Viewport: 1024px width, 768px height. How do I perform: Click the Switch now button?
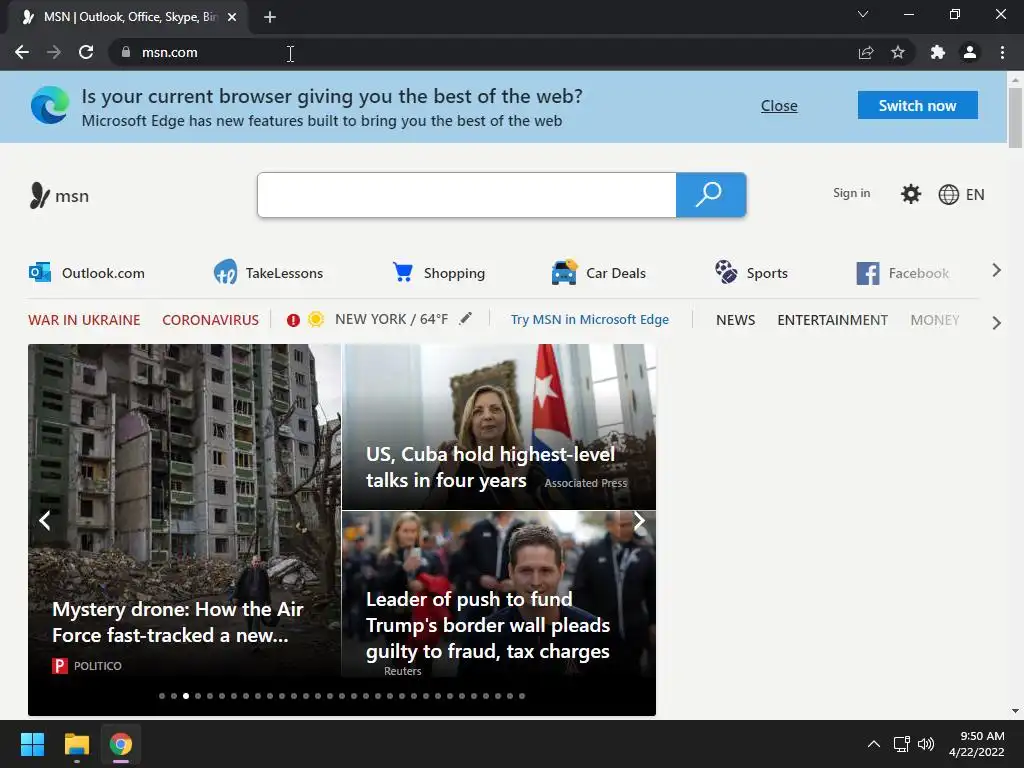tap(918, 105)
